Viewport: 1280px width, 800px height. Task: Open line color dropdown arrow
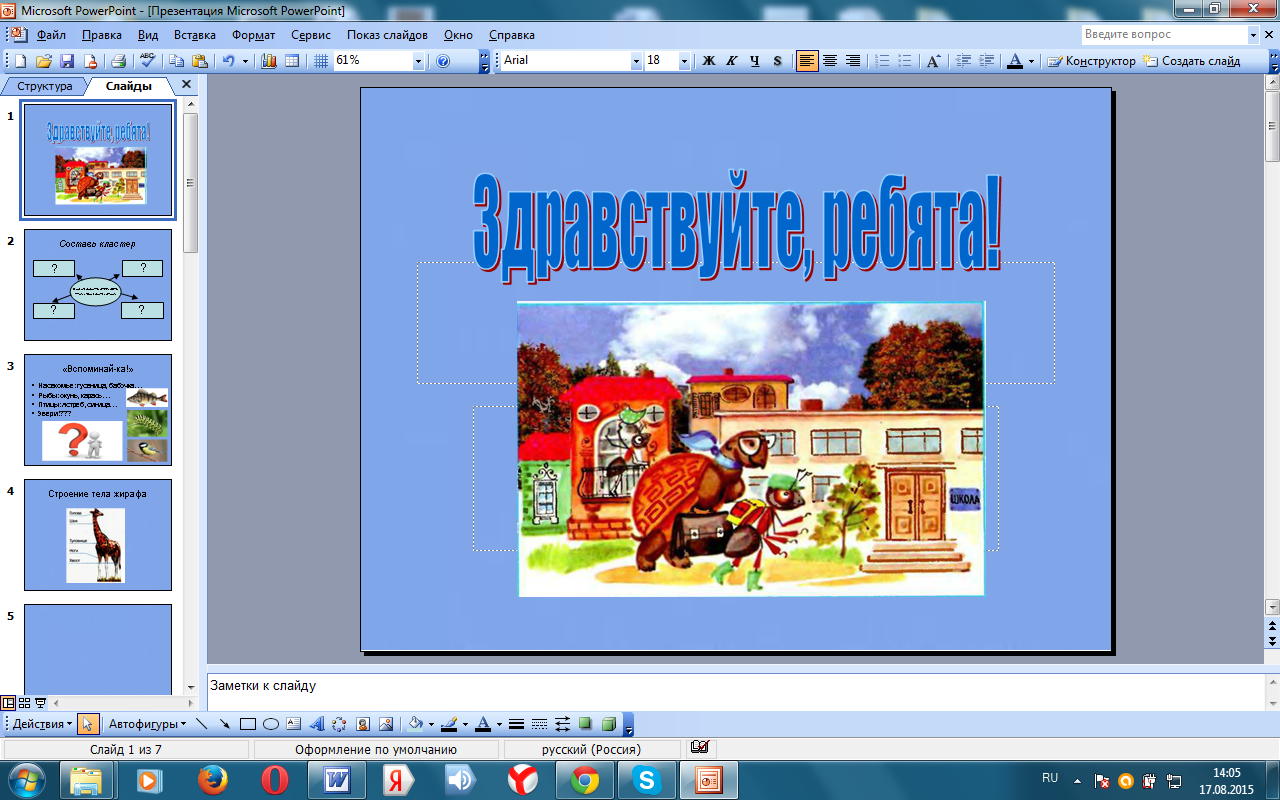tap(465, 724)
